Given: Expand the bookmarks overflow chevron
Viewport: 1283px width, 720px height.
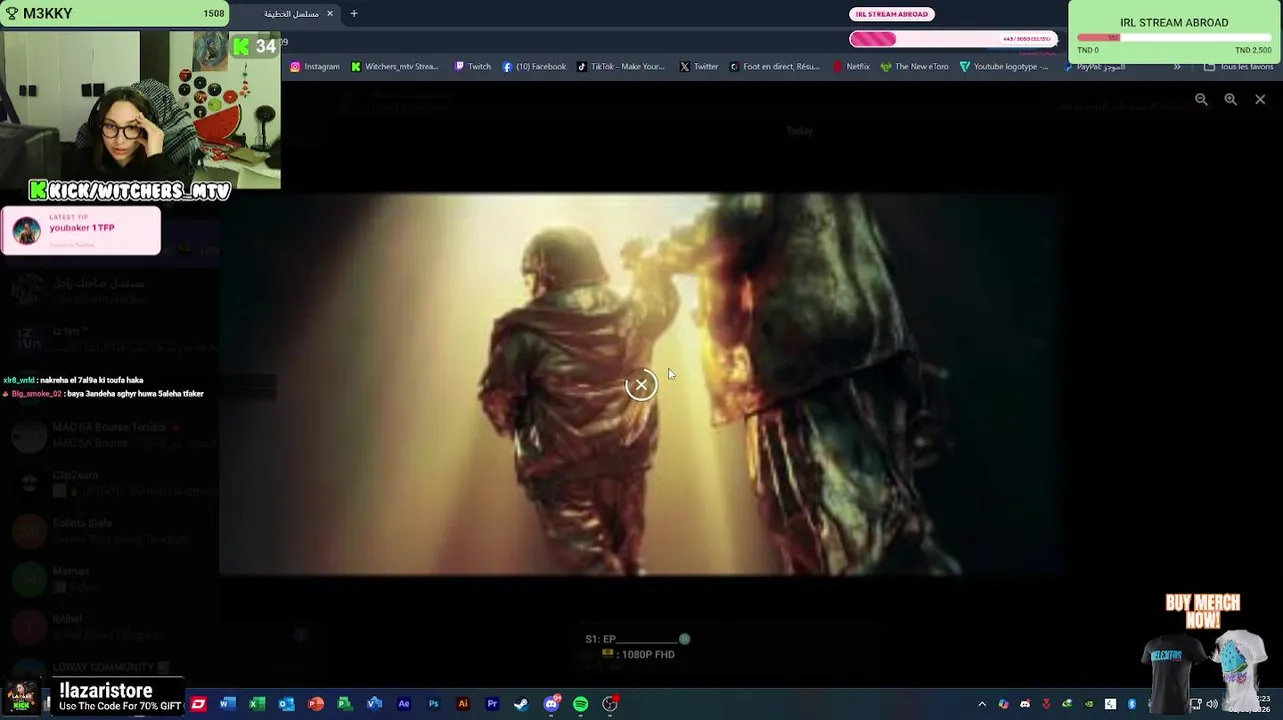Looking at the screenshot, I should click(x=1177, y=67).
